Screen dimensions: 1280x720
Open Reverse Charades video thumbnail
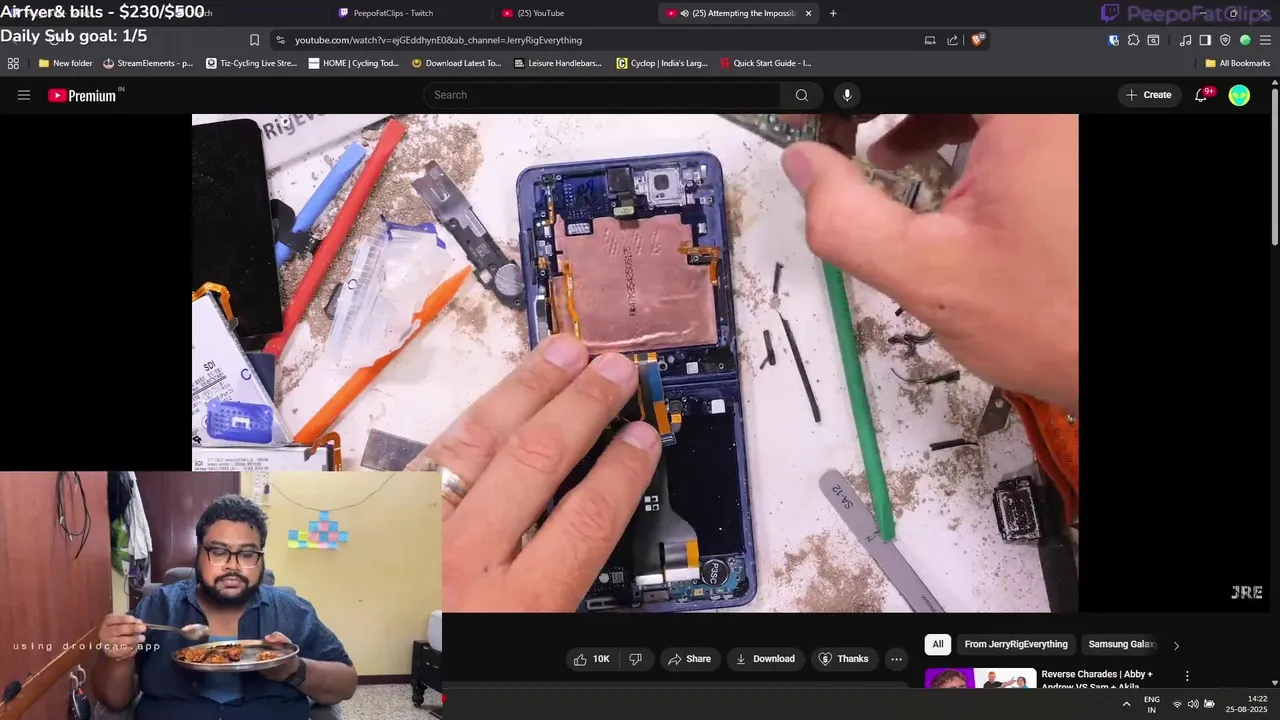pos(980,678)
